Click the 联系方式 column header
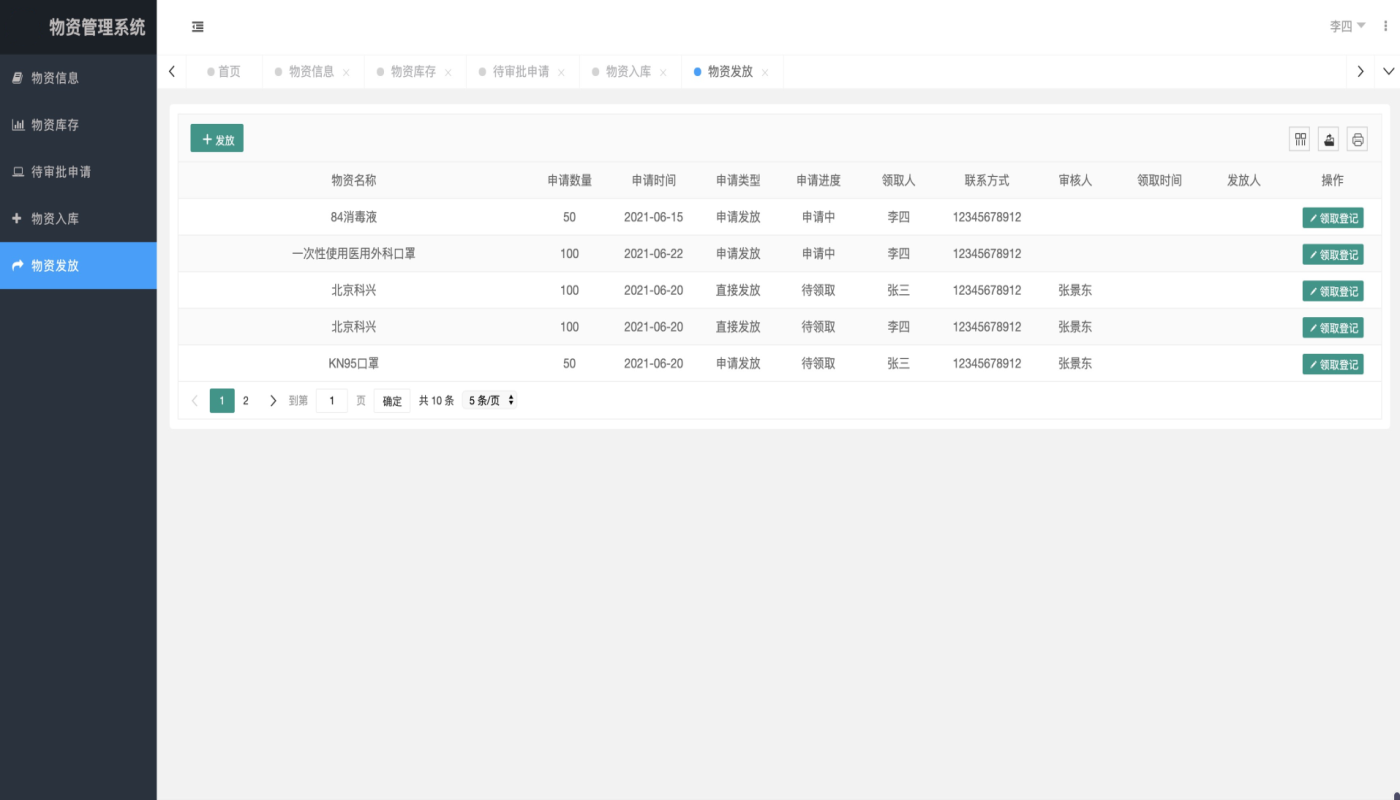 987,181
